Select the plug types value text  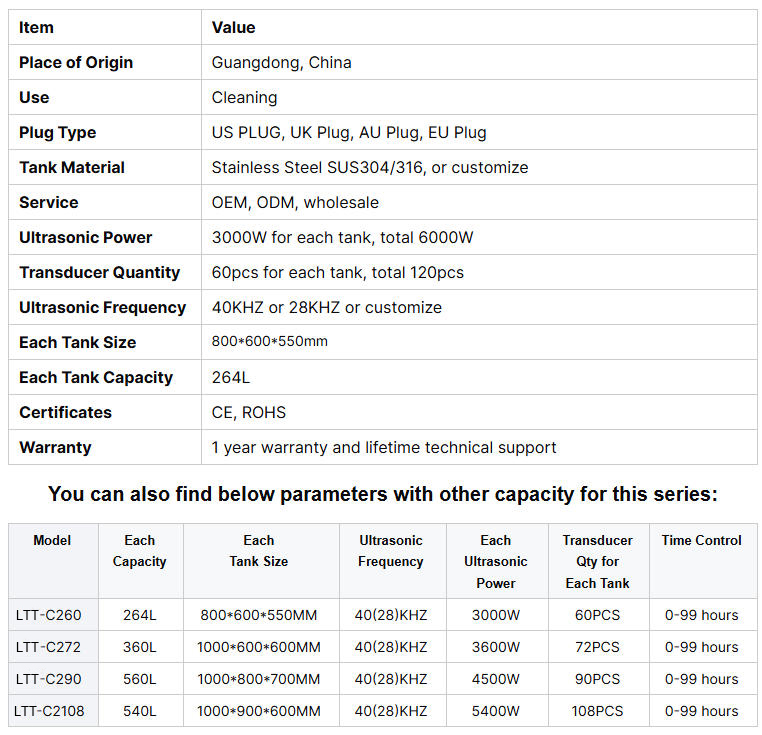pos(349,132)
